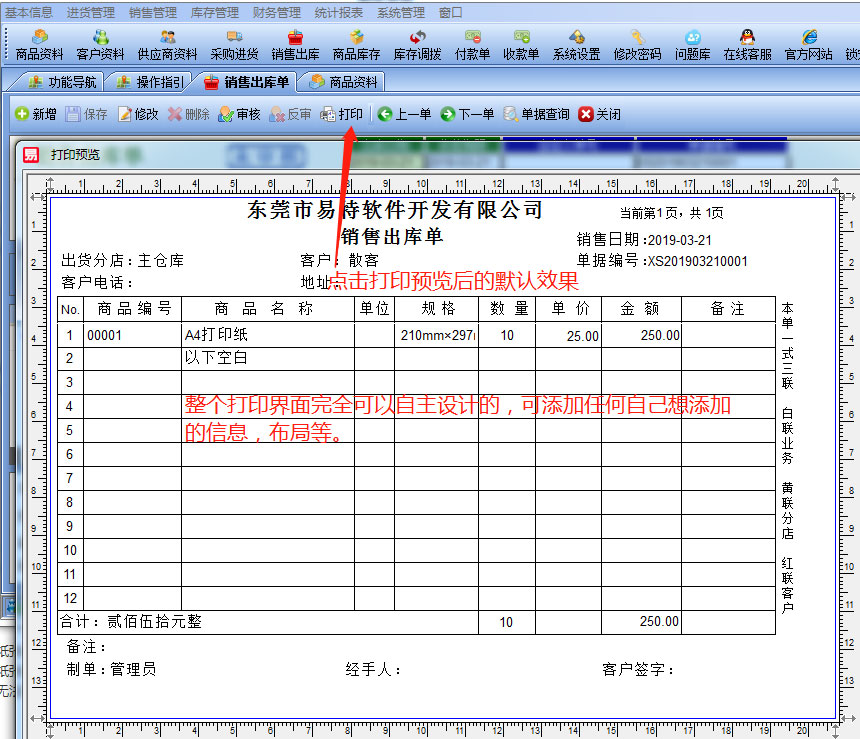Open 系统设置 system settings

[576, 45]
